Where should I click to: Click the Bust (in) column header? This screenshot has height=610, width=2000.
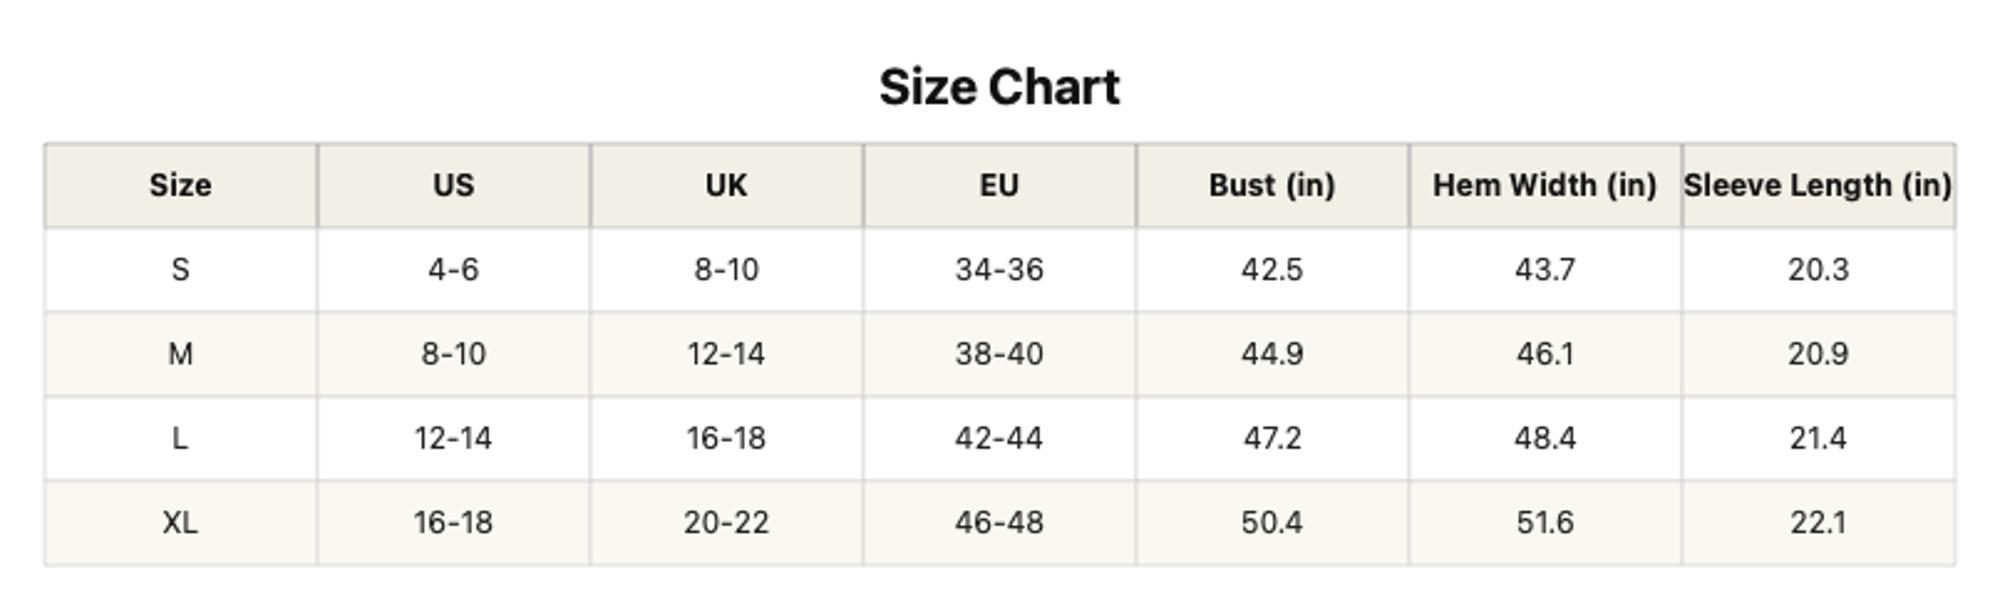(x=1272, y=185)
